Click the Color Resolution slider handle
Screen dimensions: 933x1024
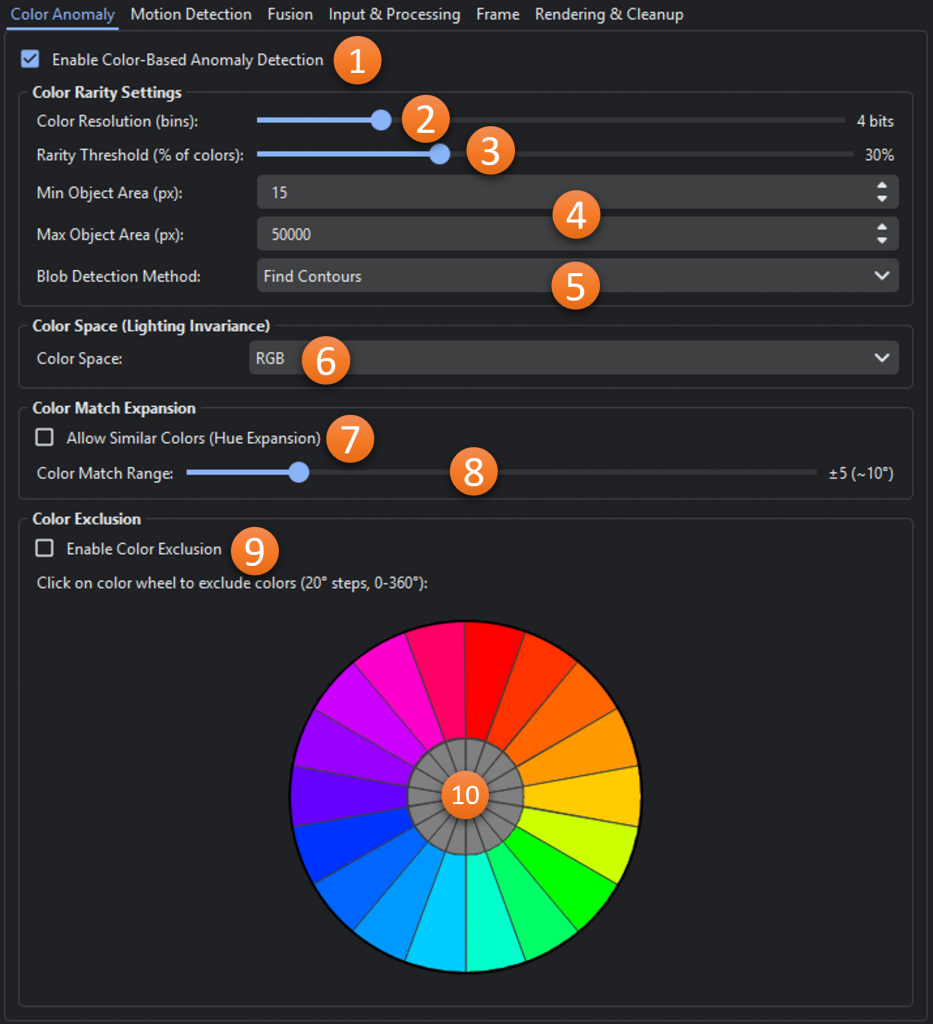(380, 121)
